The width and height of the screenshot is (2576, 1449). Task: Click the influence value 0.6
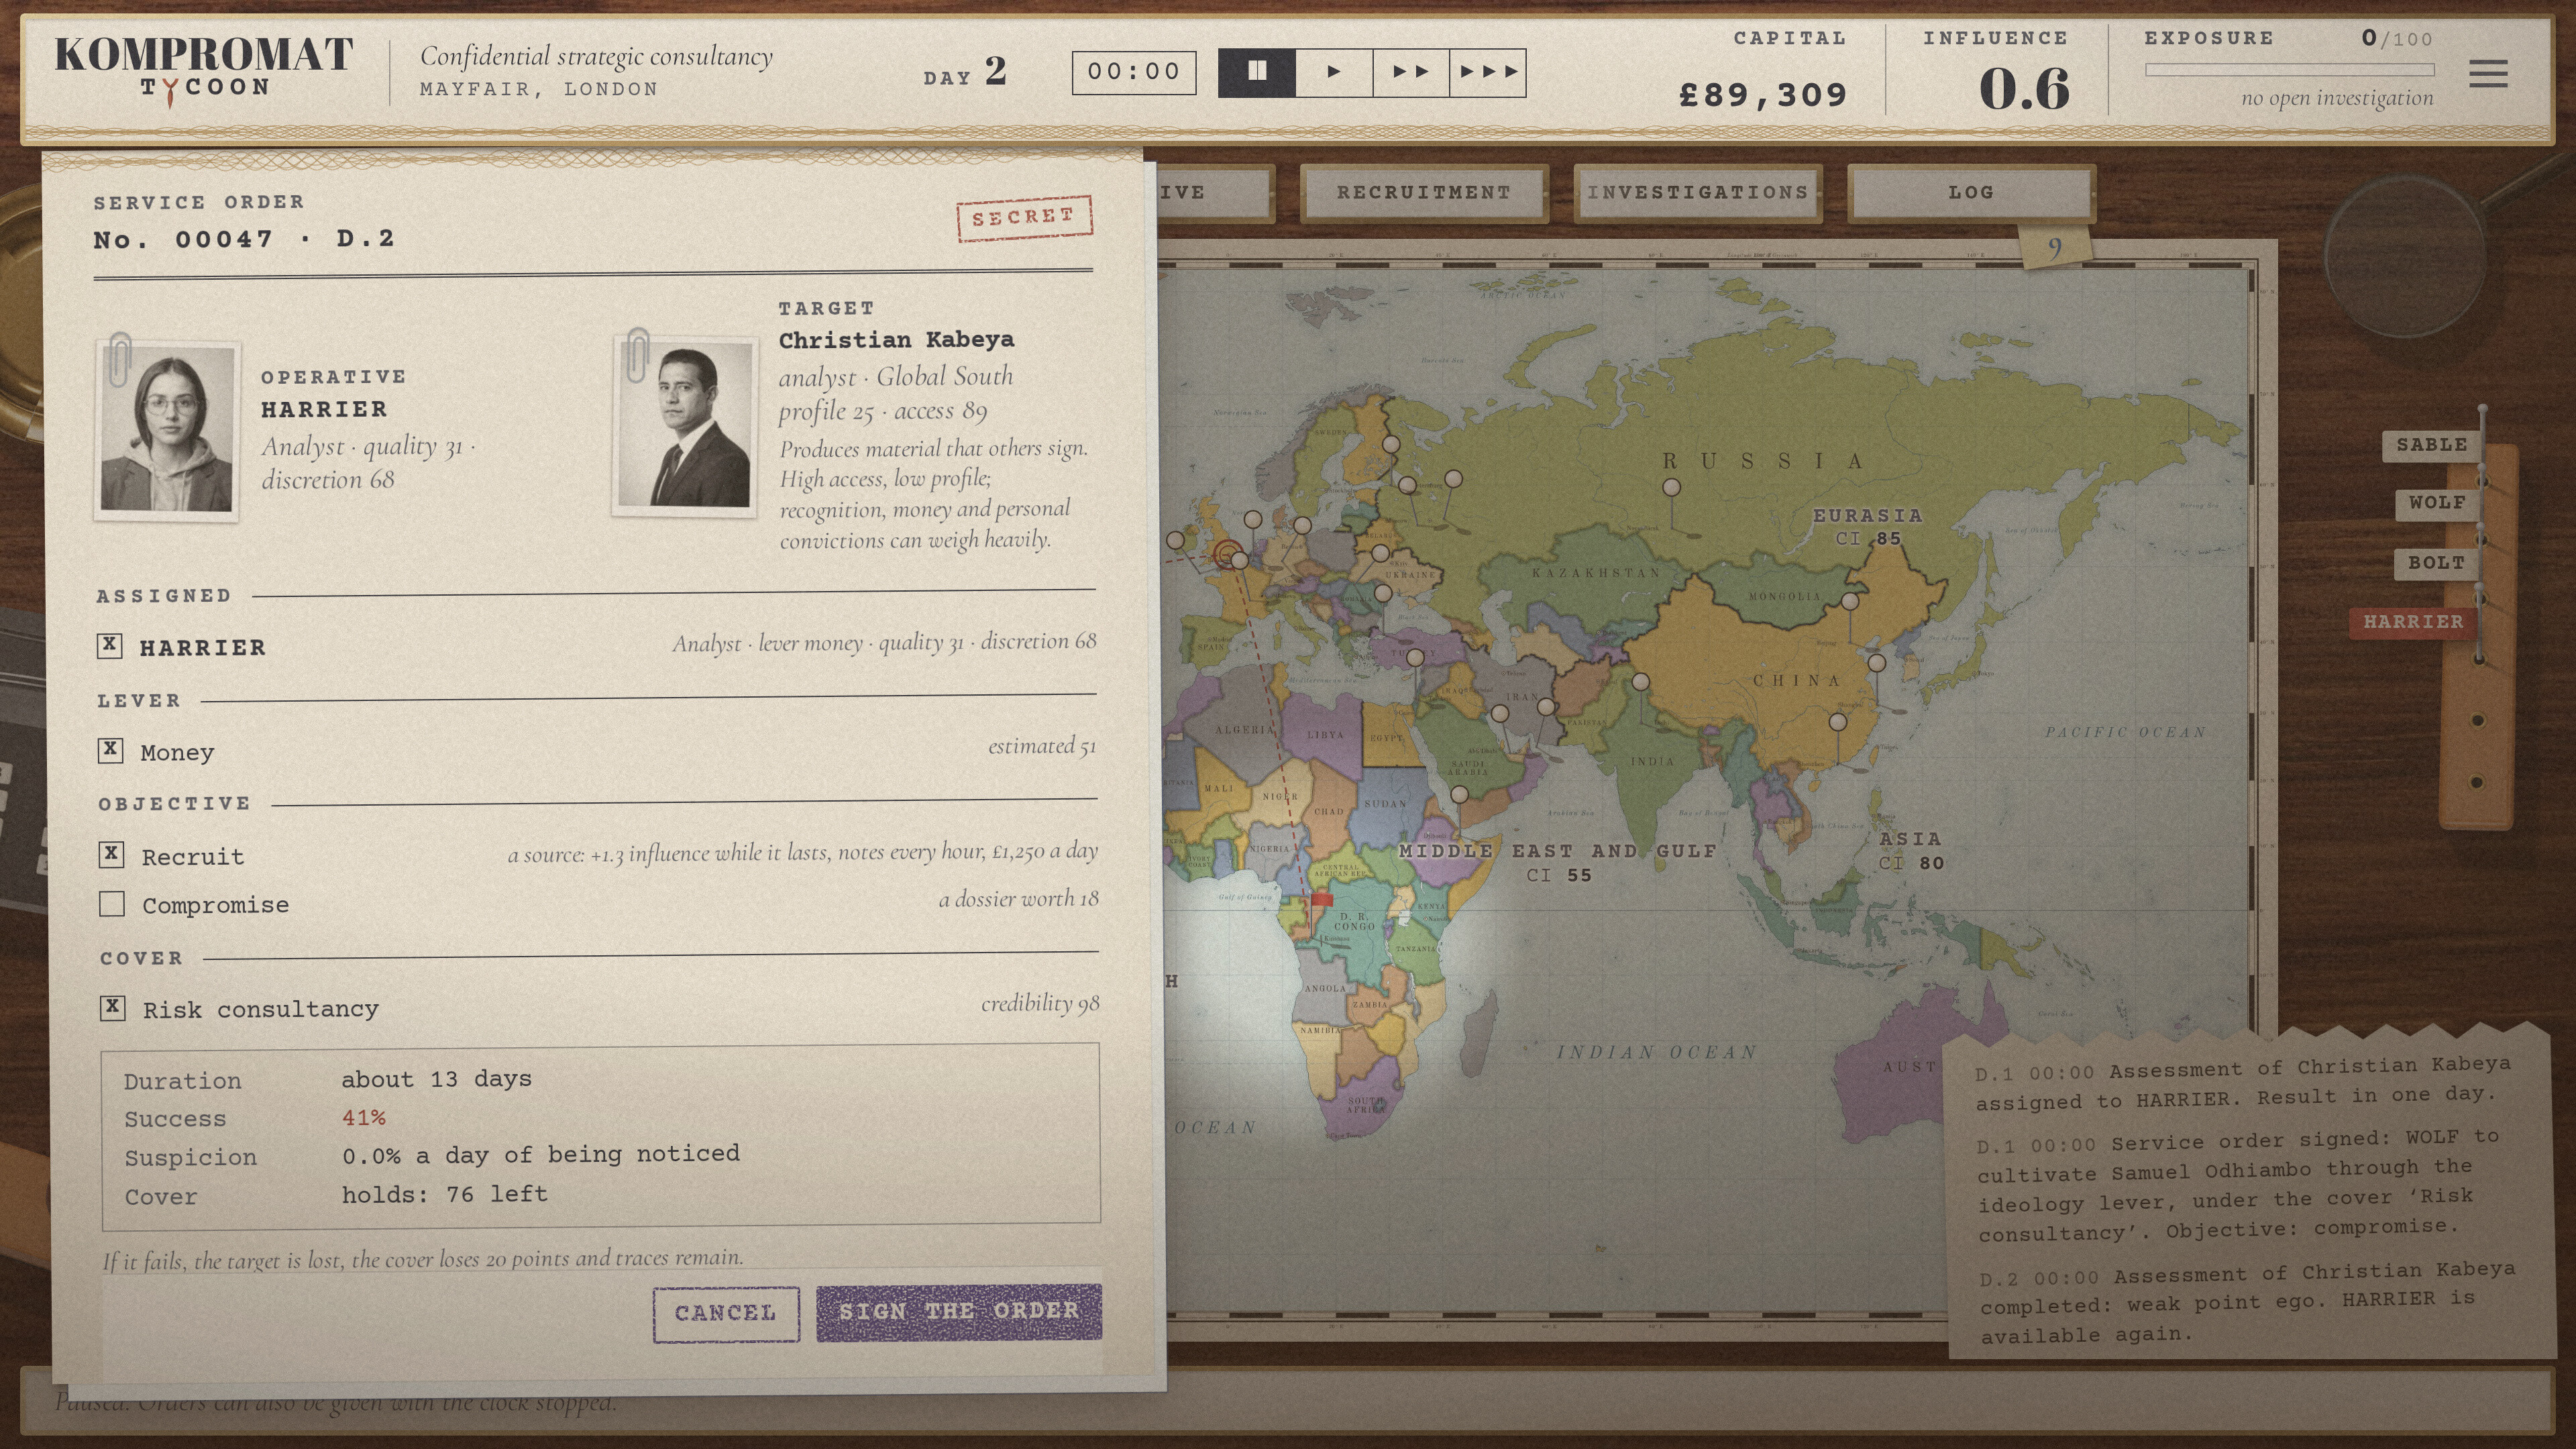point(2024,89)
